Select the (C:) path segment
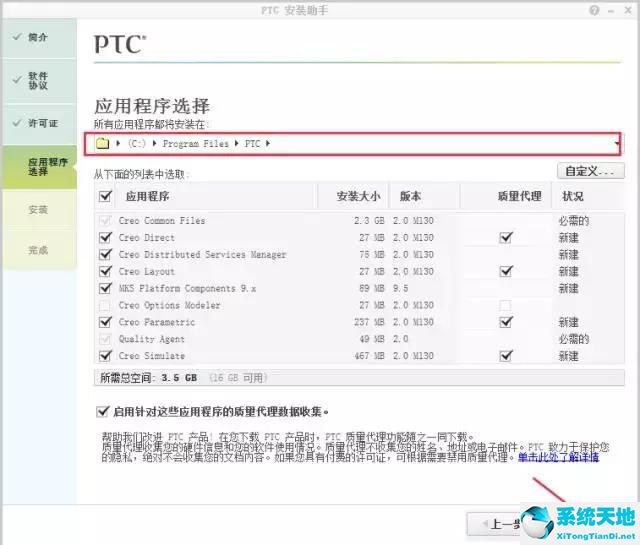Viewport: 640px width, 545px height. tap(137, 144)
